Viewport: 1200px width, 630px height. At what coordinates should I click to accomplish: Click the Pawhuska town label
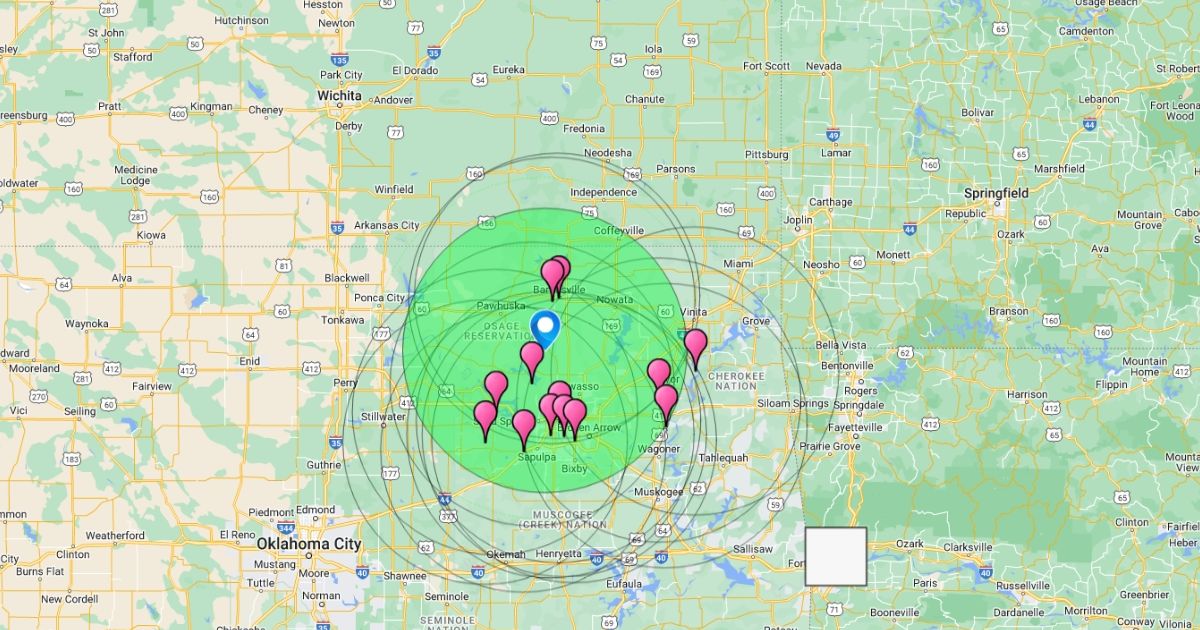tap(501, 305)
